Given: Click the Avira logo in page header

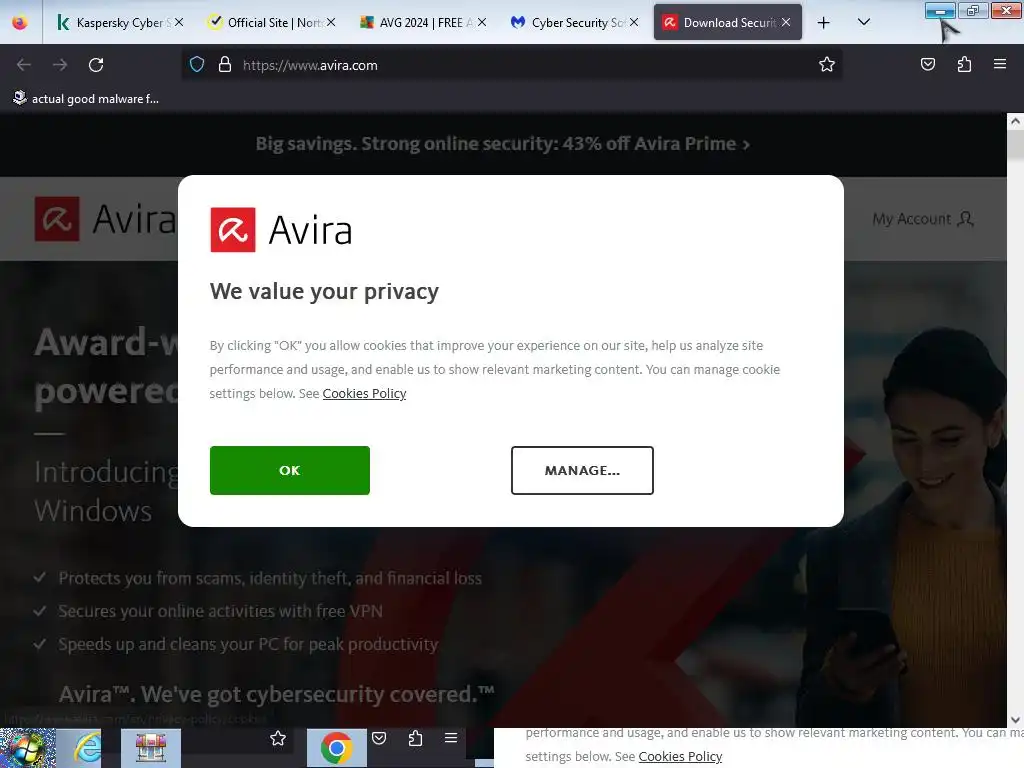Looking at the screenshot, I should point(104,219).
